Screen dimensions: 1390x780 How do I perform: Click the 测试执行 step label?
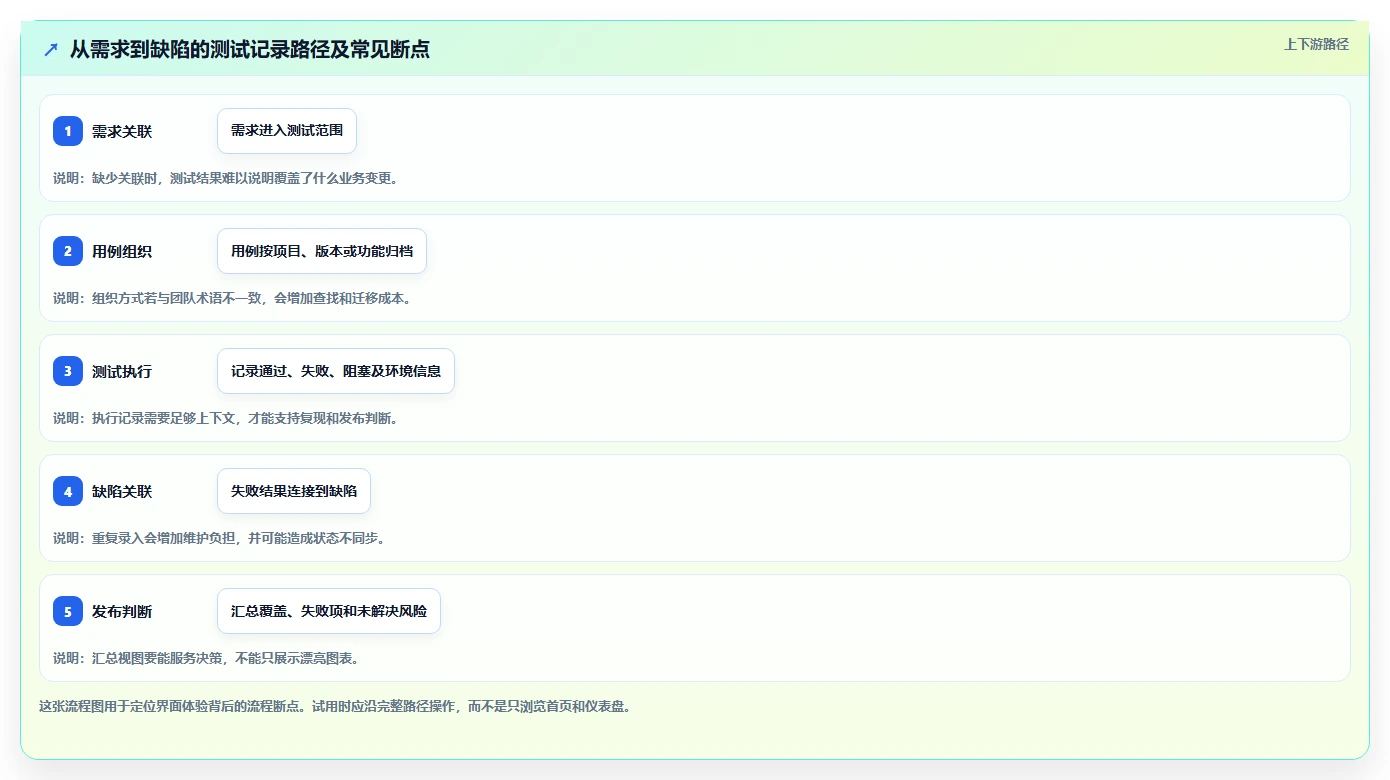[122, 371]
